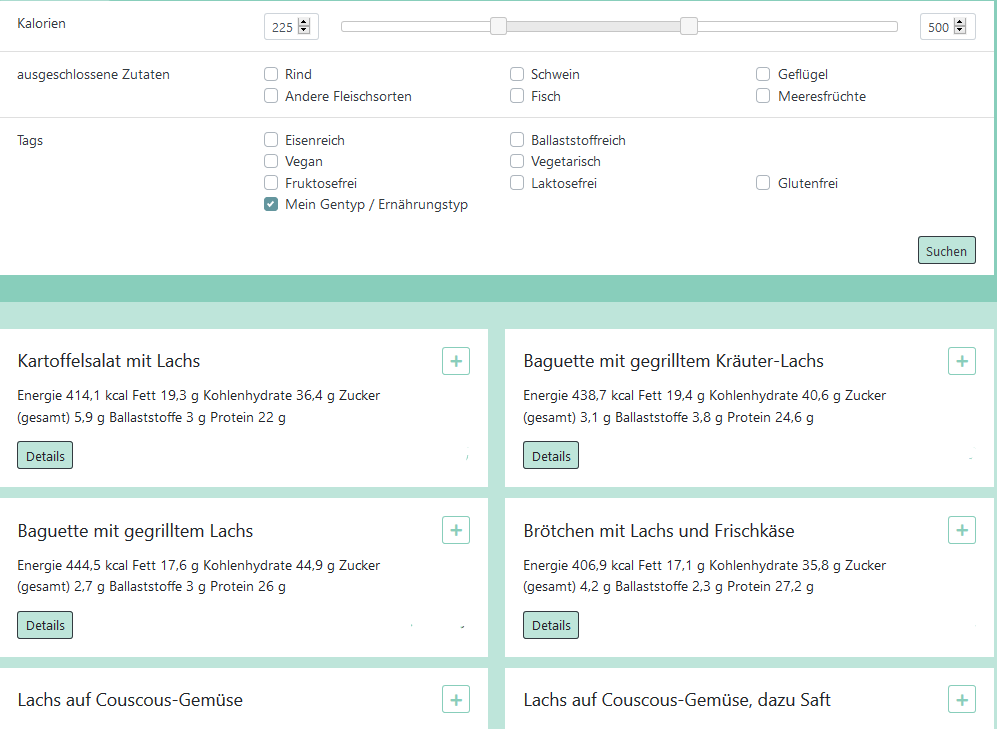
Task: Click the left Kalorien slider handle
Action: coord(498,26)
